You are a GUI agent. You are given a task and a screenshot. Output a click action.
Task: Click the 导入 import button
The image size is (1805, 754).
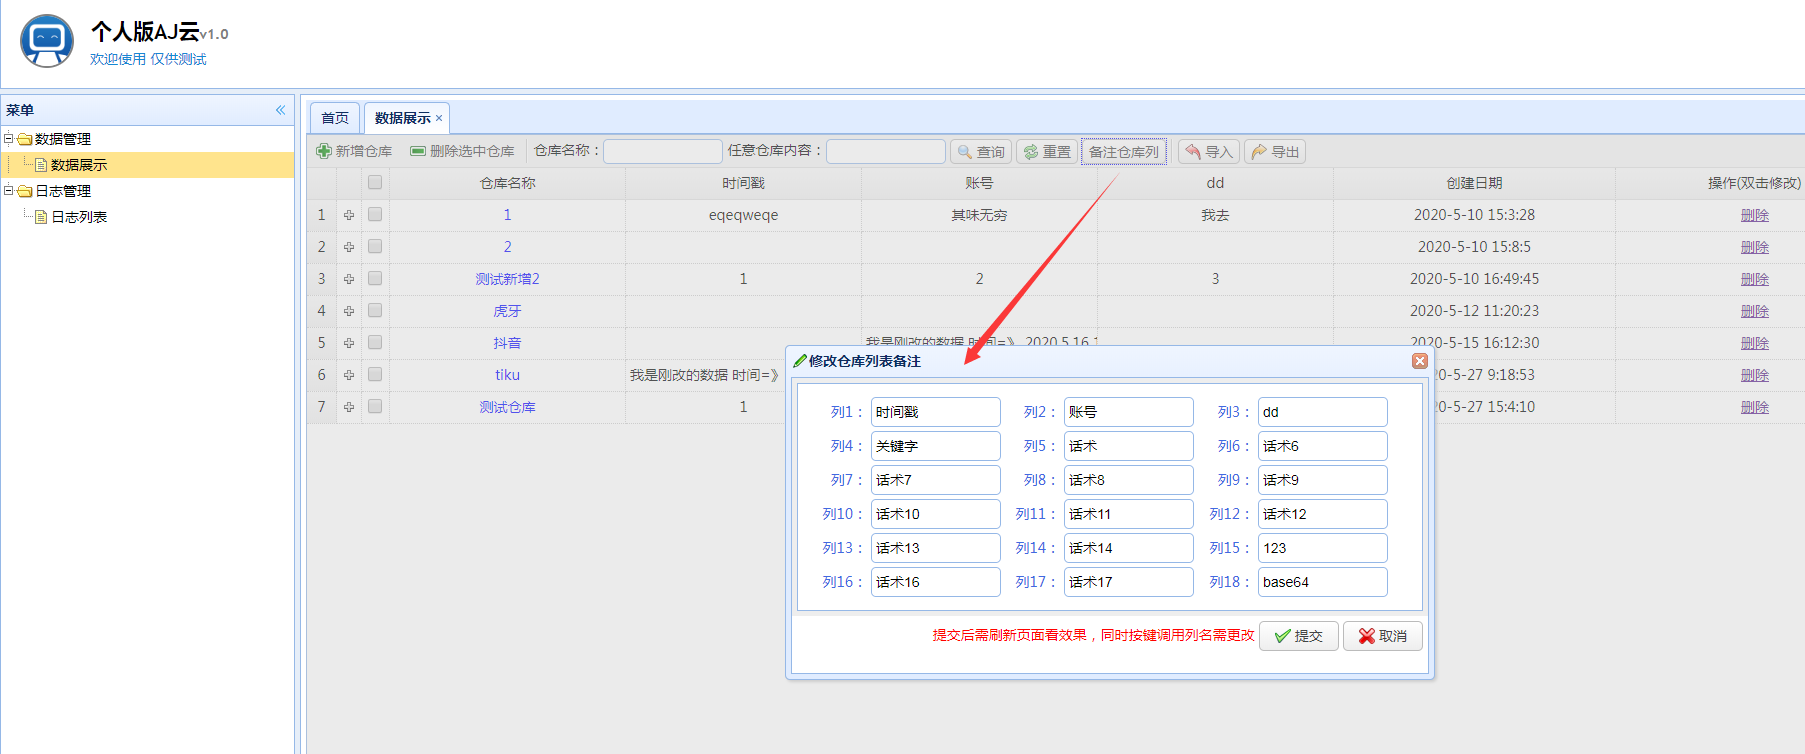tap(1209, 152)
